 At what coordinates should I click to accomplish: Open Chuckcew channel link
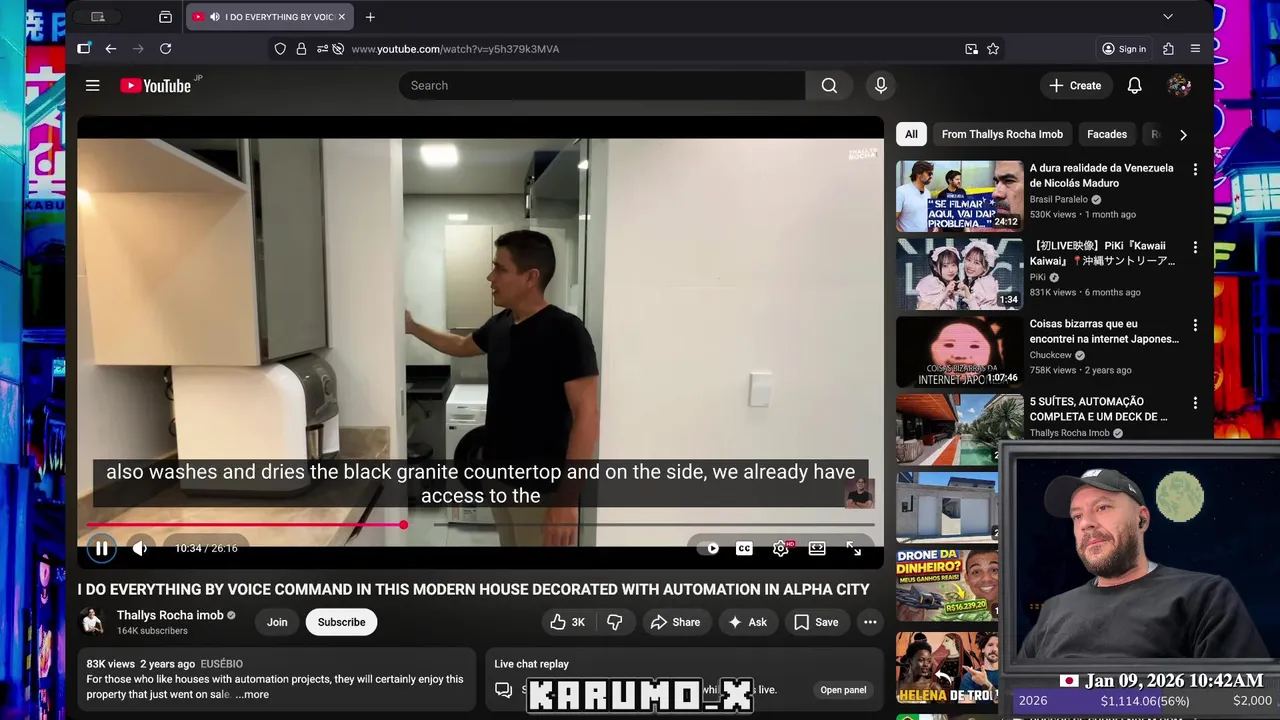(1050, 355)
